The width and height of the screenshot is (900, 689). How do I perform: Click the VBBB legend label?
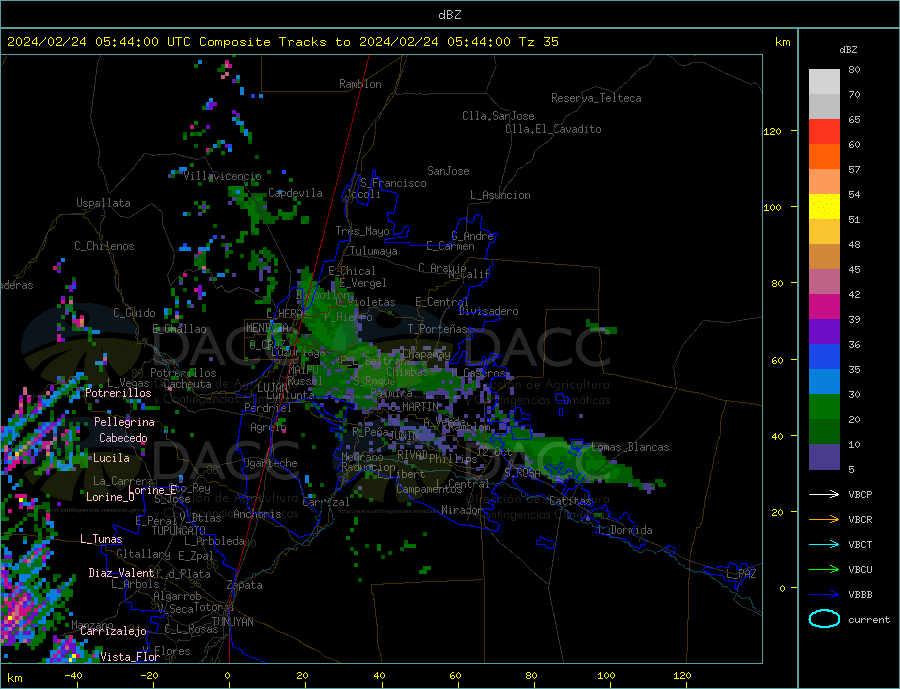860,595
